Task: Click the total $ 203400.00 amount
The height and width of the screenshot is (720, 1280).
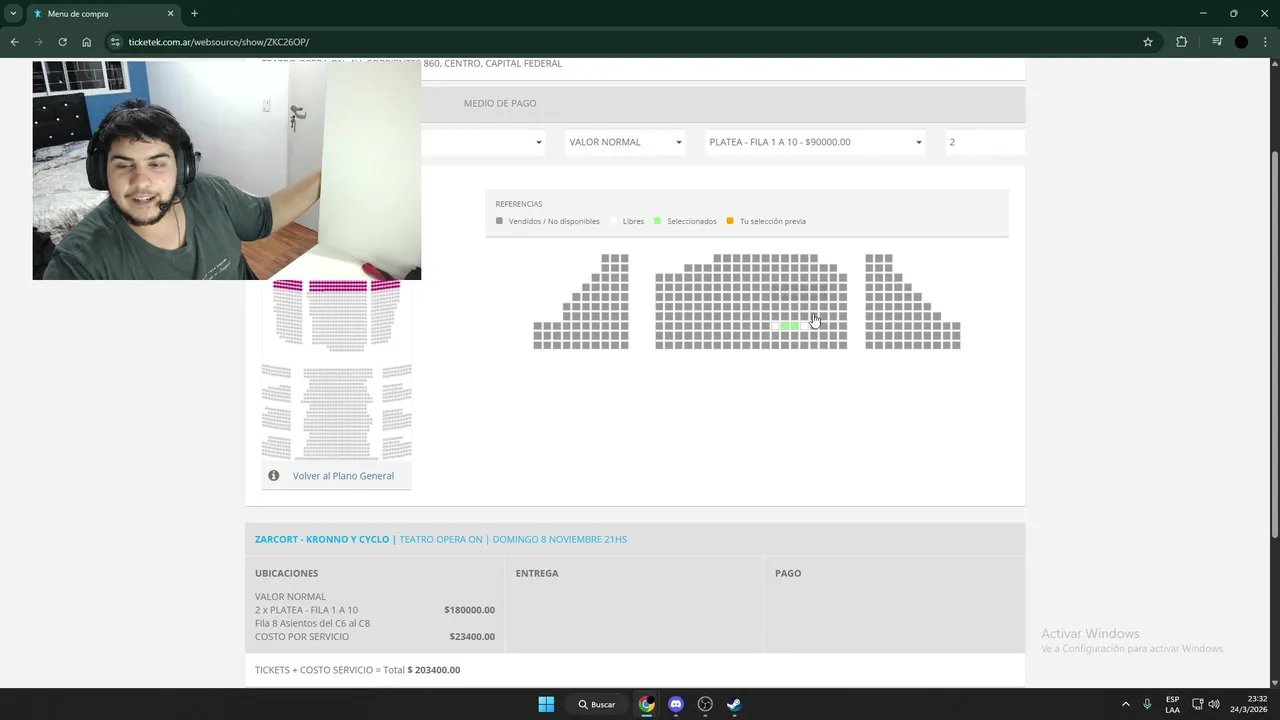Action: click(434, 670)
